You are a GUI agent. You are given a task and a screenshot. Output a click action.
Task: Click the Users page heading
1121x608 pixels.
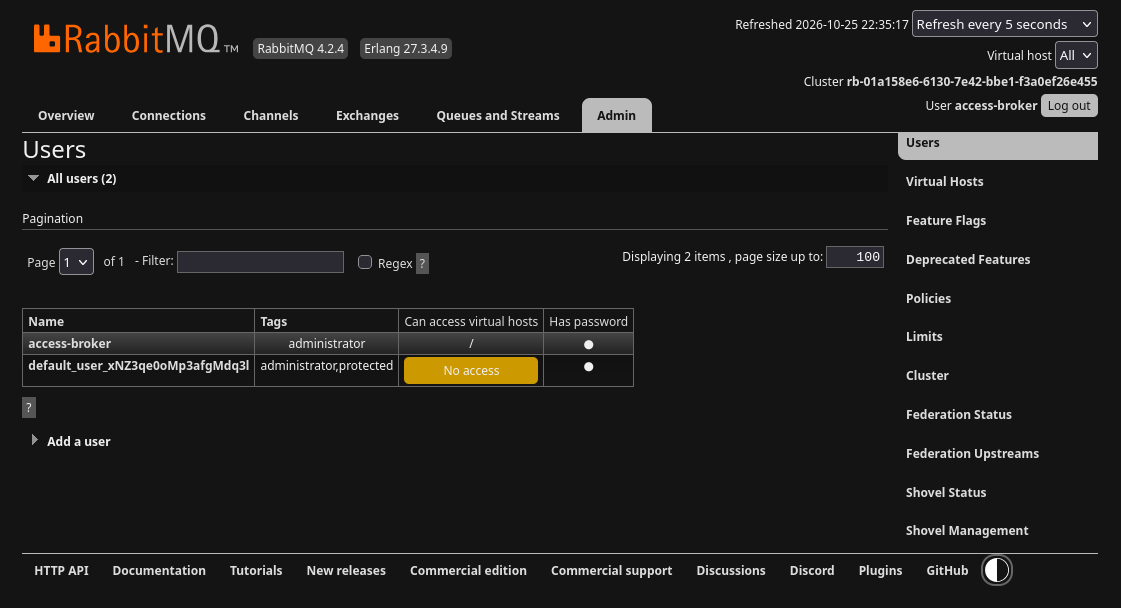click(54, 149)
